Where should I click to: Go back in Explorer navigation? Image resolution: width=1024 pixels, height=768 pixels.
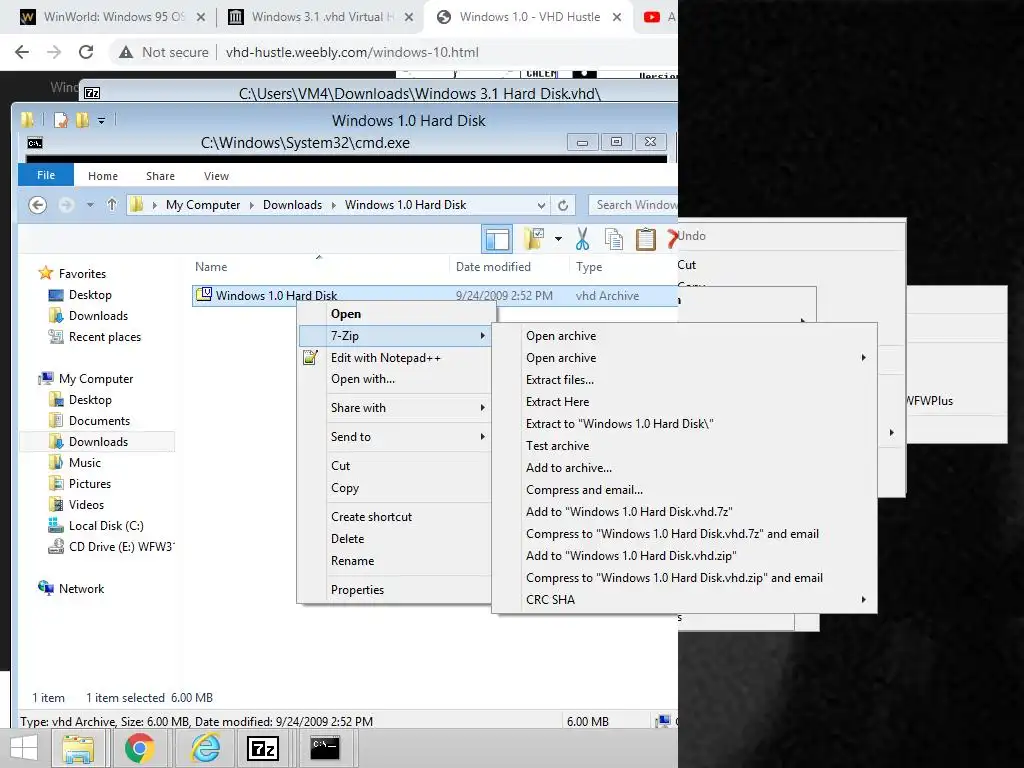point(38,205)
